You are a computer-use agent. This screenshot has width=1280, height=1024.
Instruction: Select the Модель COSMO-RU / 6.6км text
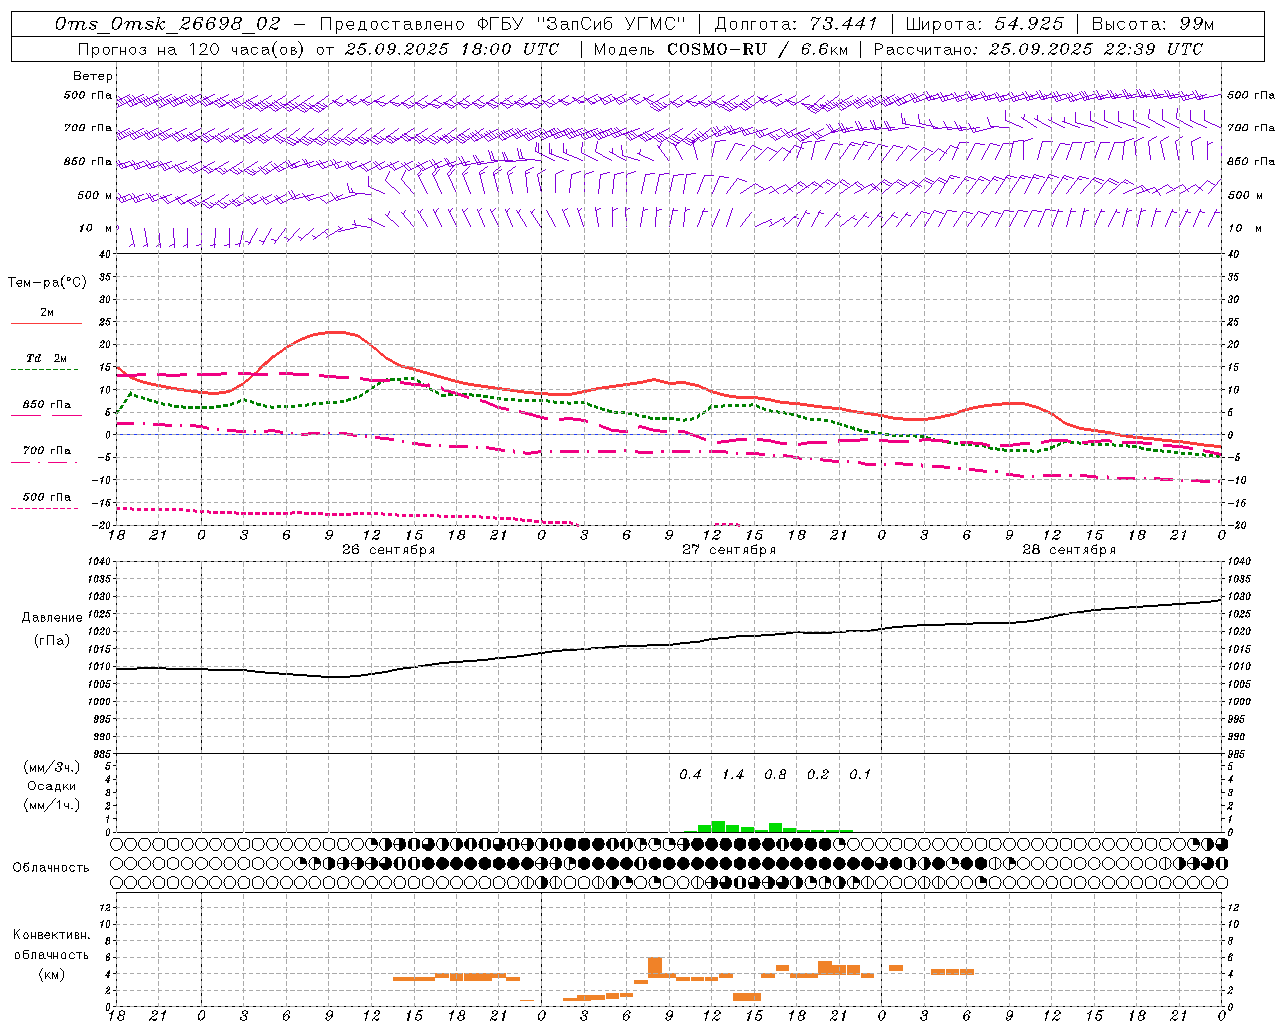[719, 48]
